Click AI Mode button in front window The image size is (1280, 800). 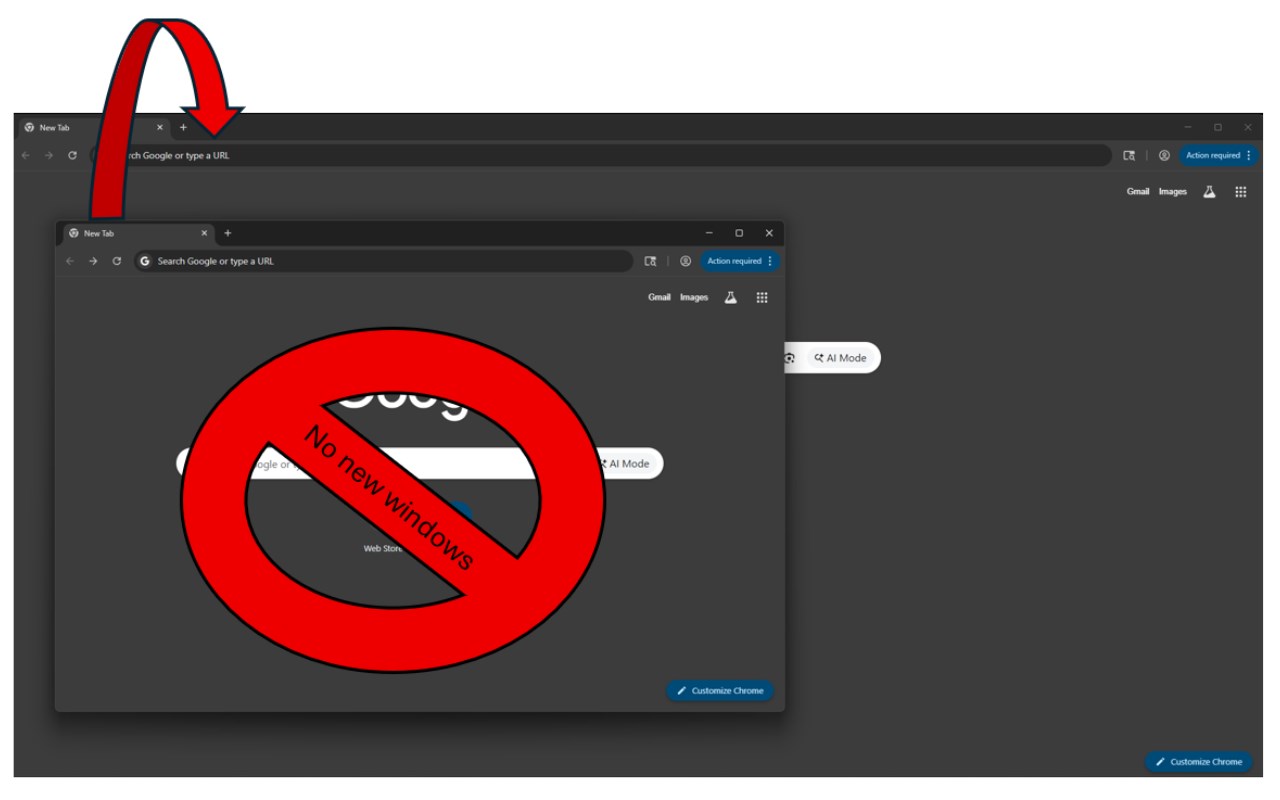coord(628,464)
